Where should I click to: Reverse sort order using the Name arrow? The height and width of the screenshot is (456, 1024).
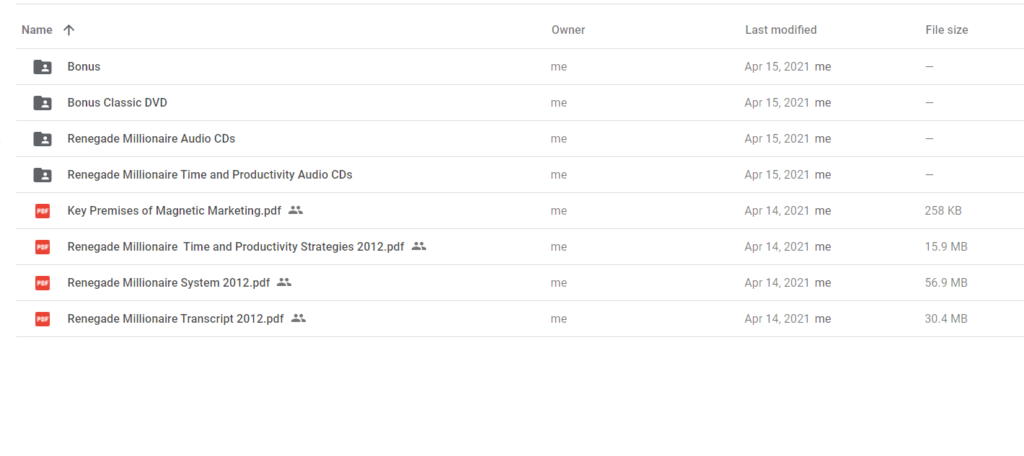[x=69, y=30]
